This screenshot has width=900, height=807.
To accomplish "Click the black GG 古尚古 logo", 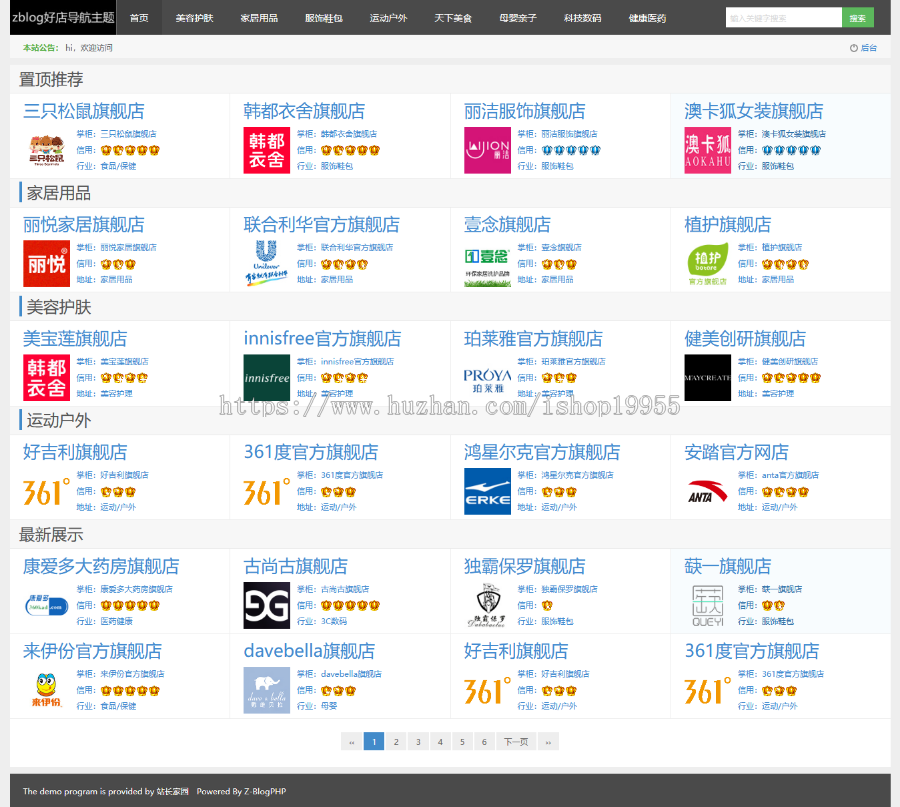I will click(266, 606).
